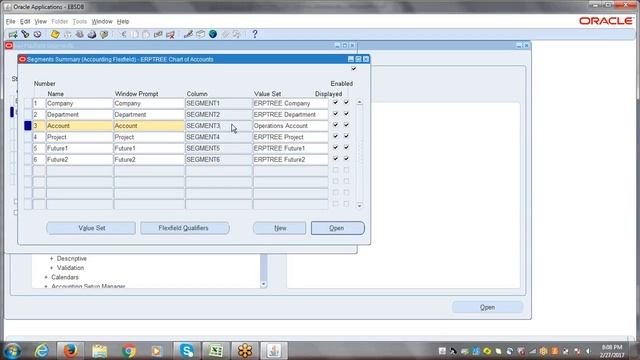Click the Edit Field pencil toolbar icon
Viewport: 640px width, 360px height.
(188, 34)
